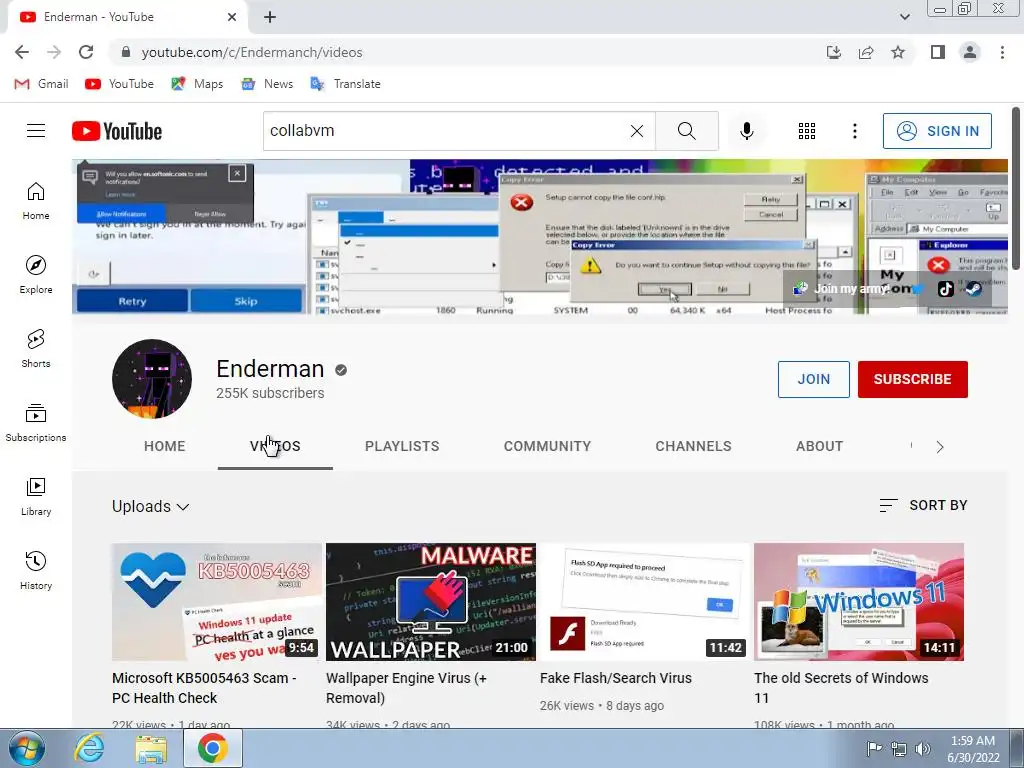Expand Chrome tab search chevron
This screenshot has height=768, width=1024.
pos(904,17)
